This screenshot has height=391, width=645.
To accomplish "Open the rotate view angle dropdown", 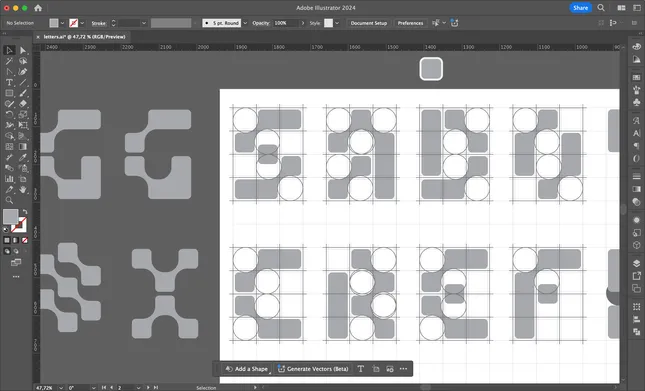I will pos(93,387).
